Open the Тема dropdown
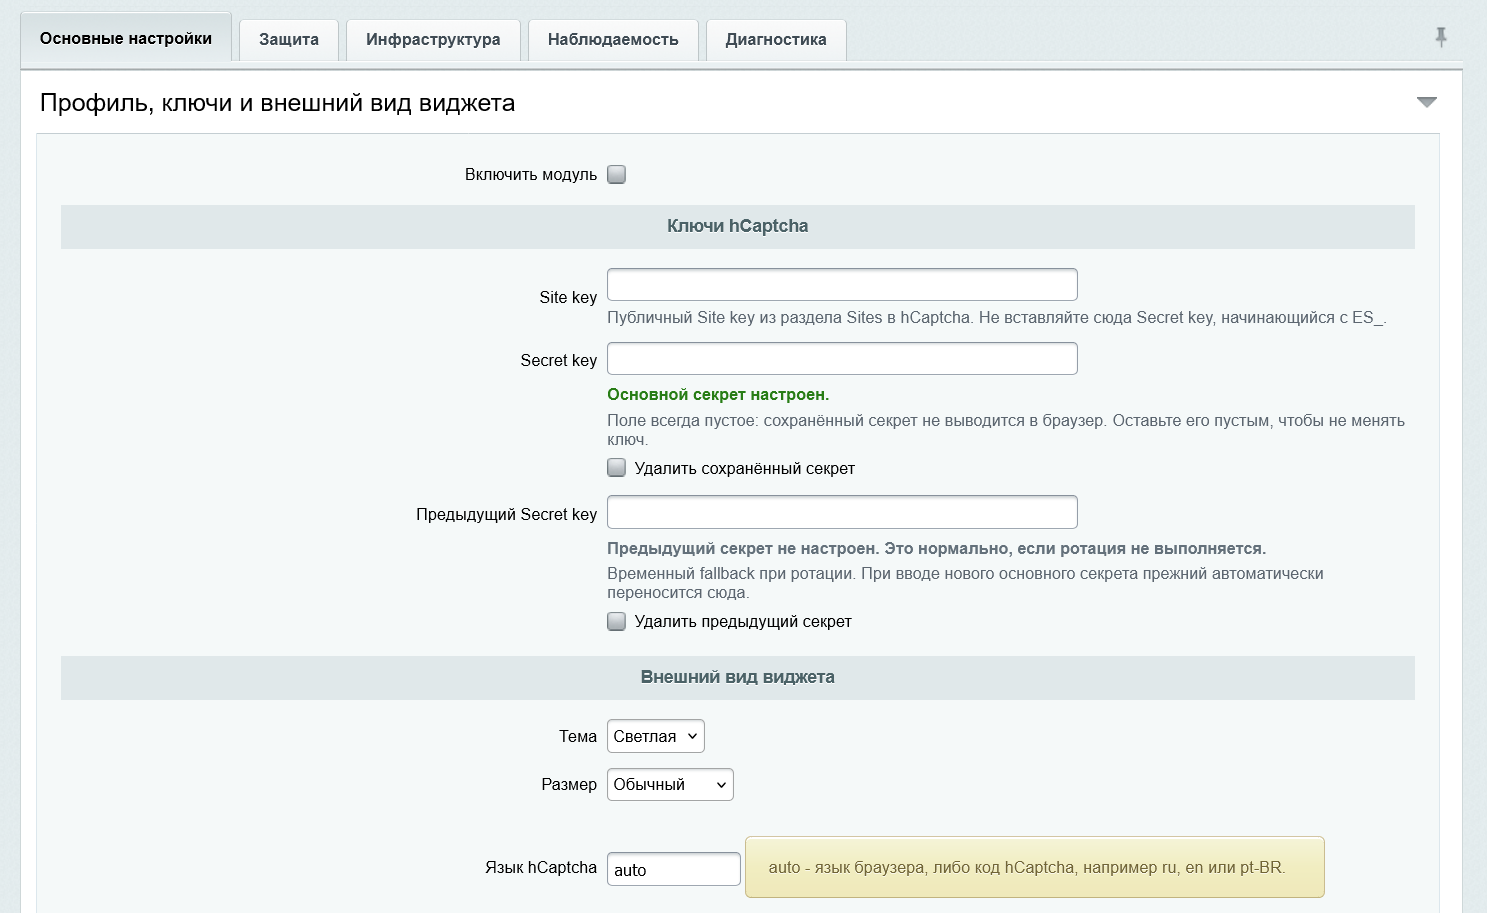Viewport: 1487px width, 913px height. pos(656,736)
